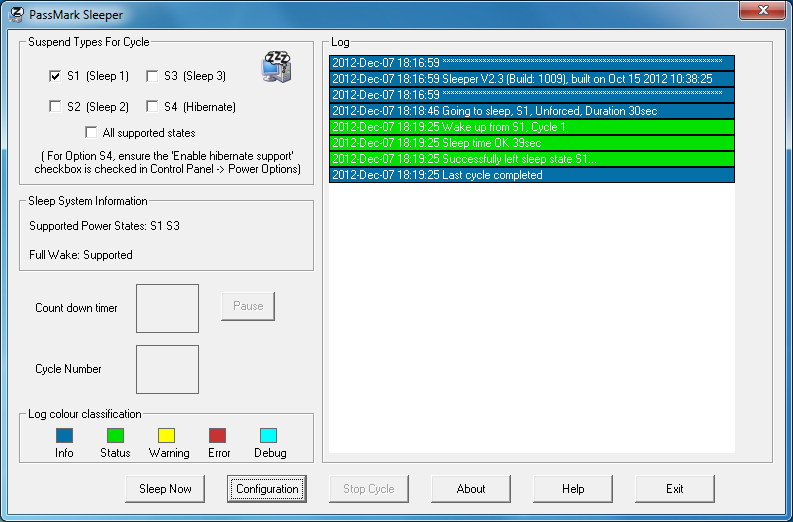
Task: Check the S4 (Hibernate) option
Action: pyautogui.click(x=152, y=106)
